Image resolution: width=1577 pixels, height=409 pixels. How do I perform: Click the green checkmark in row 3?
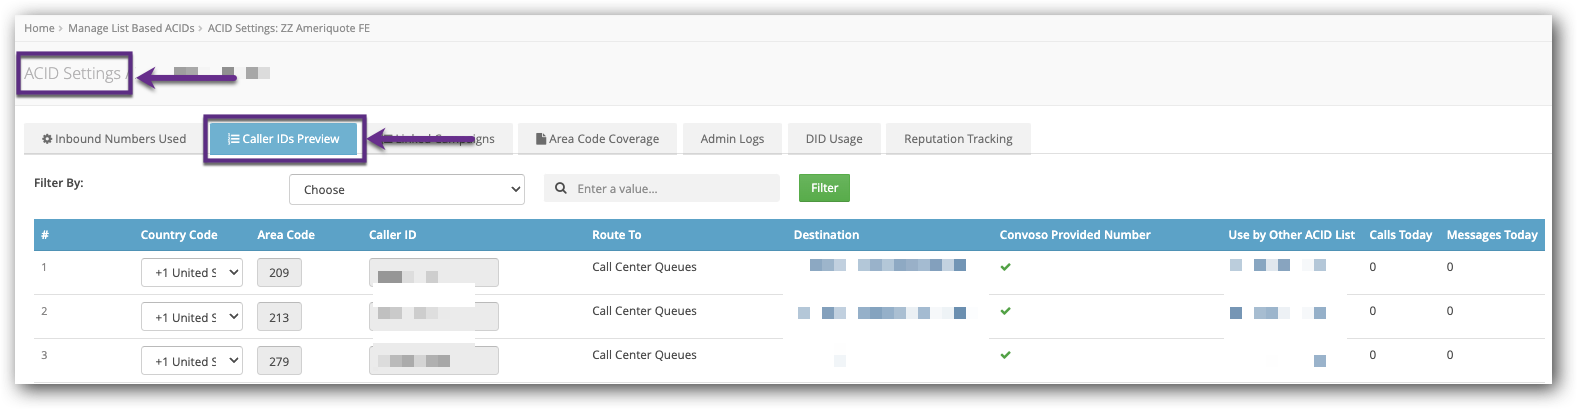[1005, 355]
